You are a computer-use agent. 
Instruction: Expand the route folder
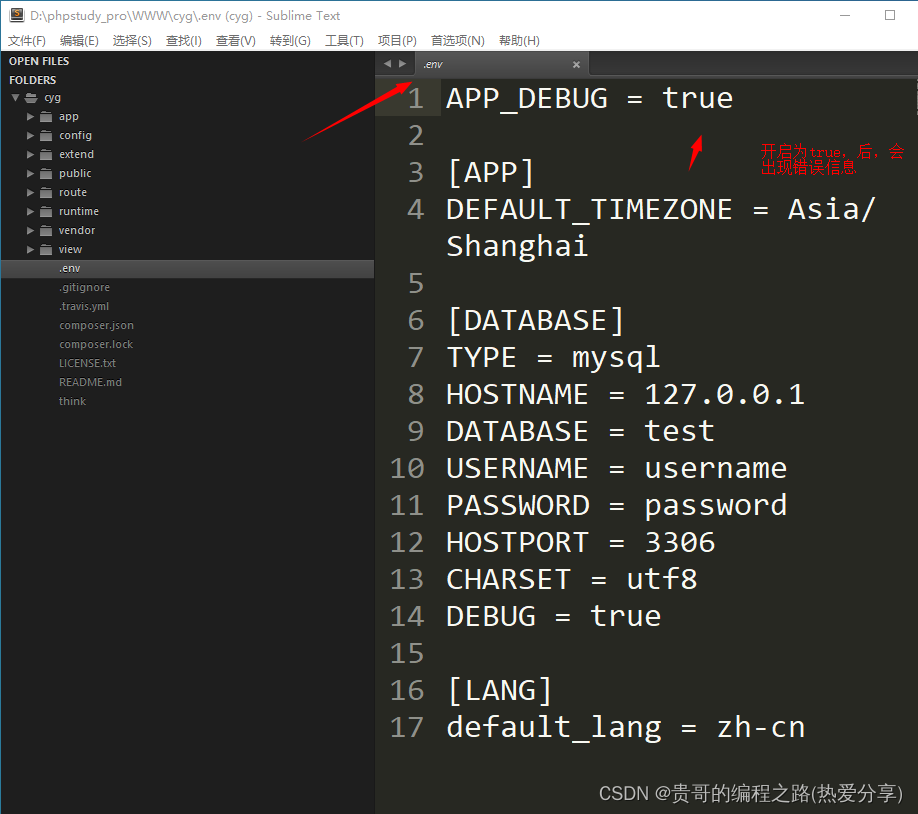tap(30, 193)
